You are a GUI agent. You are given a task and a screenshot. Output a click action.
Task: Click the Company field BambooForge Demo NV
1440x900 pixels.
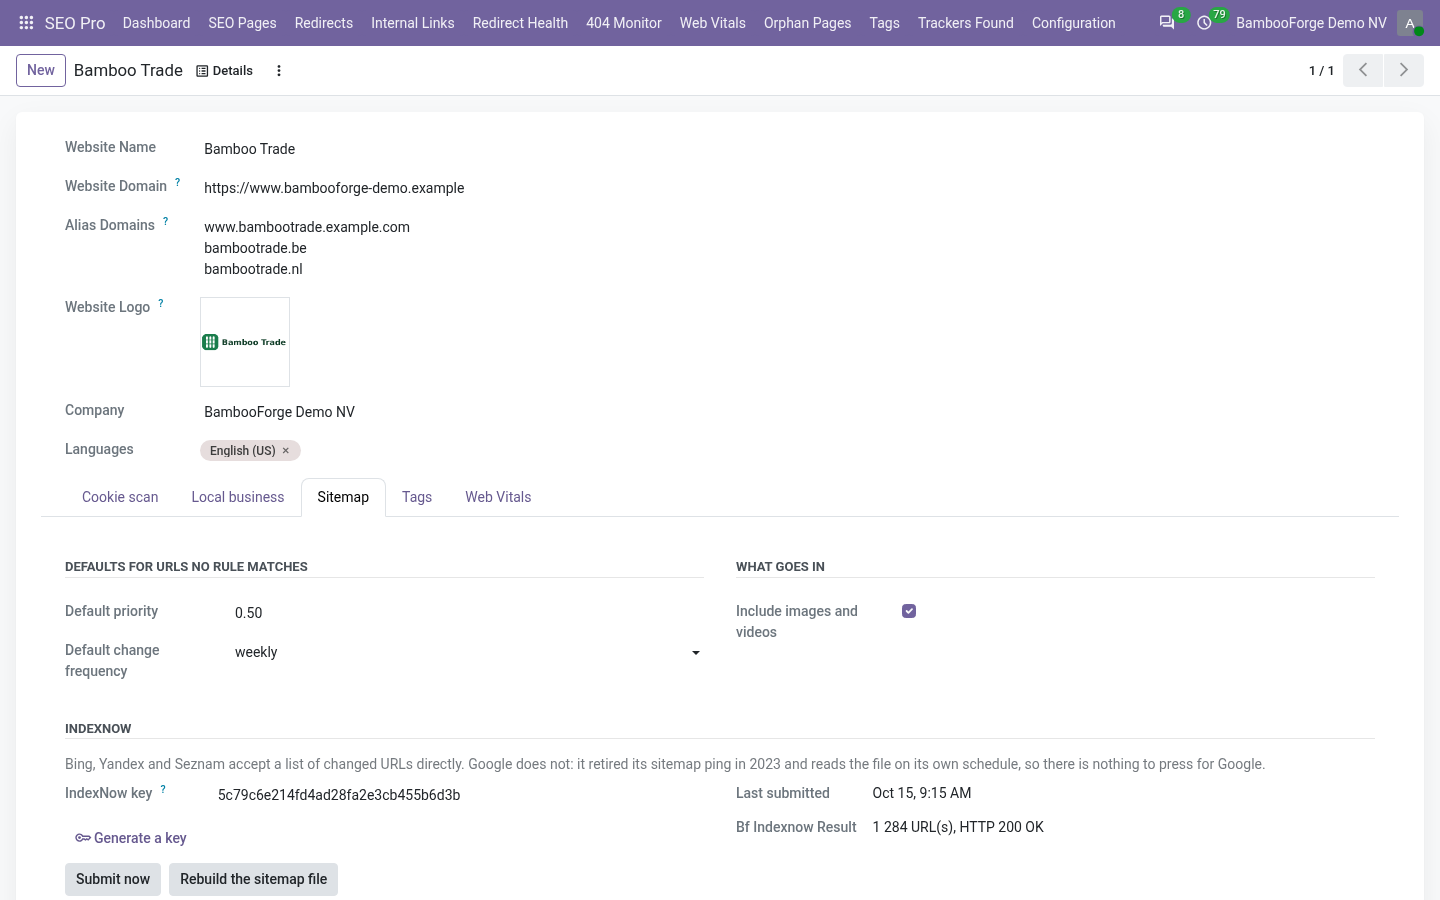(x=452, y=412)
